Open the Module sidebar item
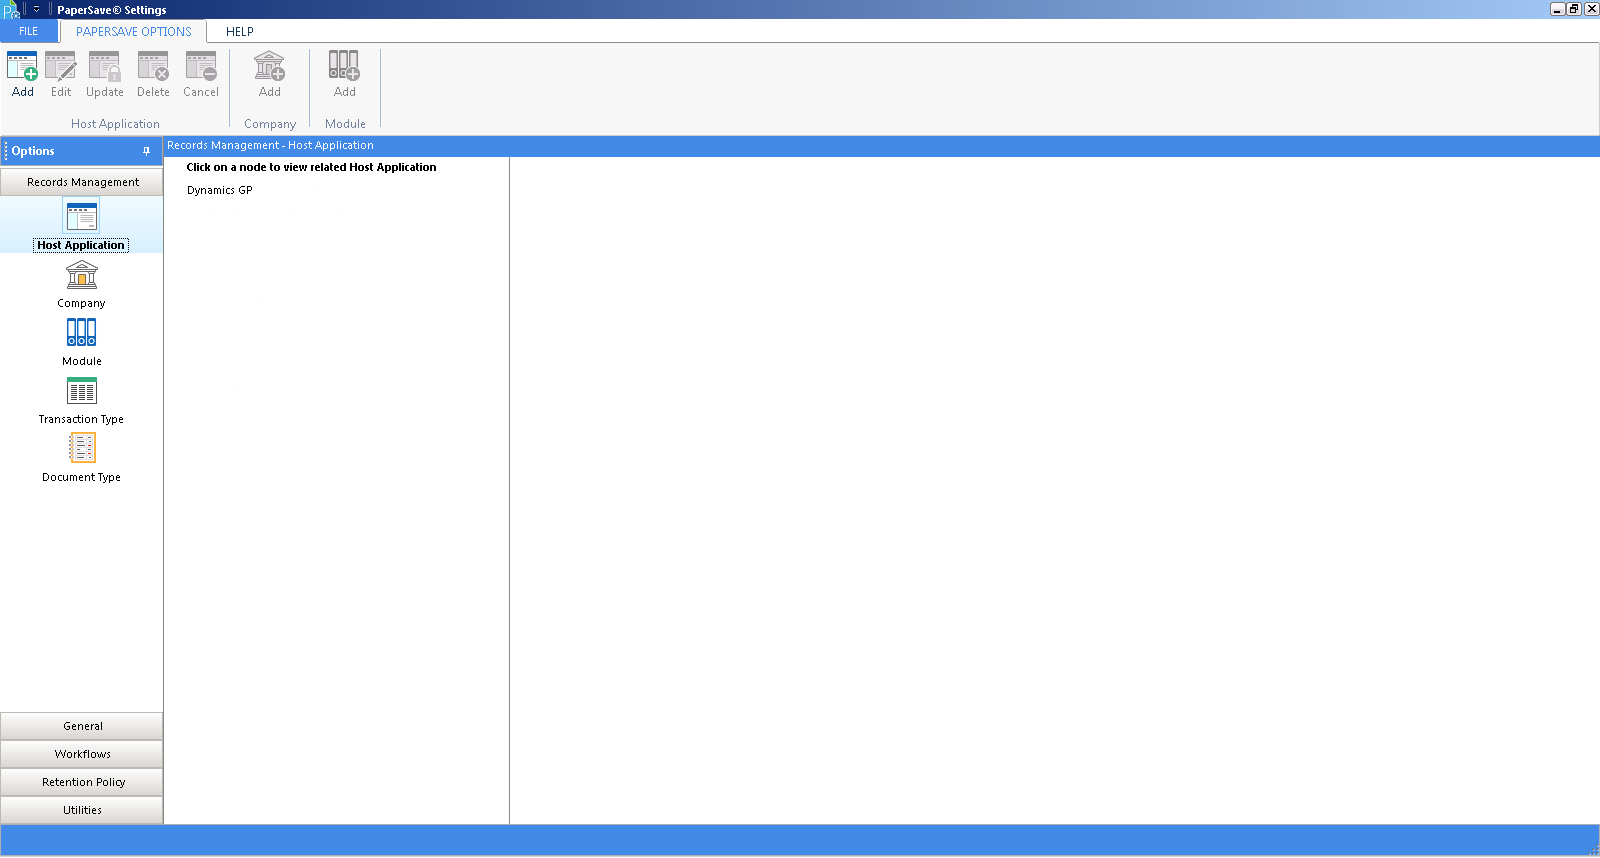 tap(81, 342)
